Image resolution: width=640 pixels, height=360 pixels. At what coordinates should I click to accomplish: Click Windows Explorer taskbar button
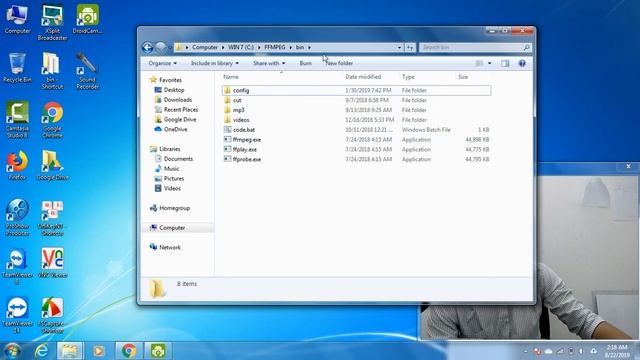[x=69, y=351]
